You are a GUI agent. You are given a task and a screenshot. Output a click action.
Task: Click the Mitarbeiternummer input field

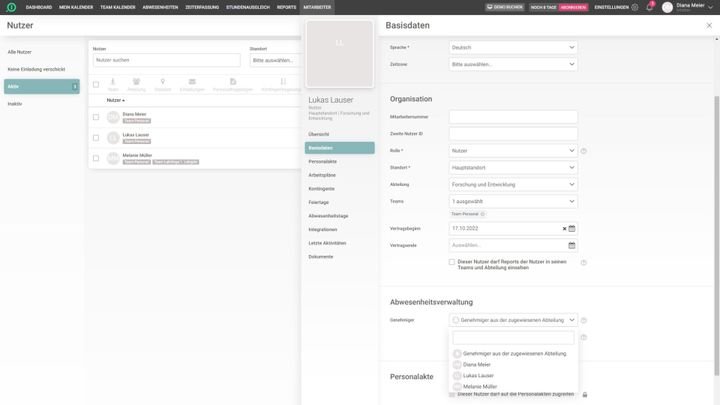tap(513, 117)
